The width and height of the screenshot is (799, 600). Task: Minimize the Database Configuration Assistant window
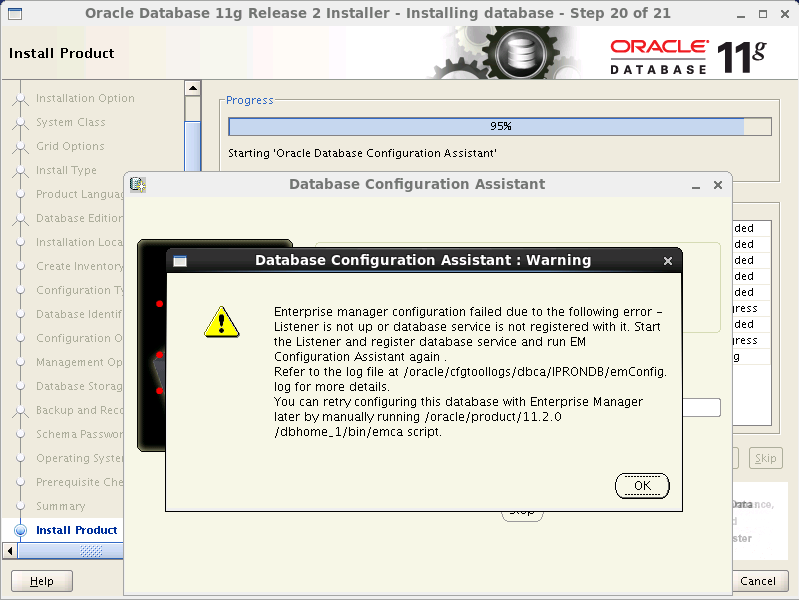[695, 185]
